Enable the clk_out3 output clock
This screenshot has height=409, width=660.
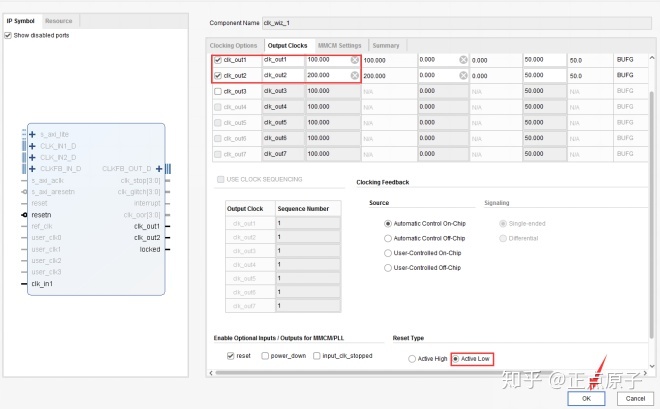coord(218,91)
